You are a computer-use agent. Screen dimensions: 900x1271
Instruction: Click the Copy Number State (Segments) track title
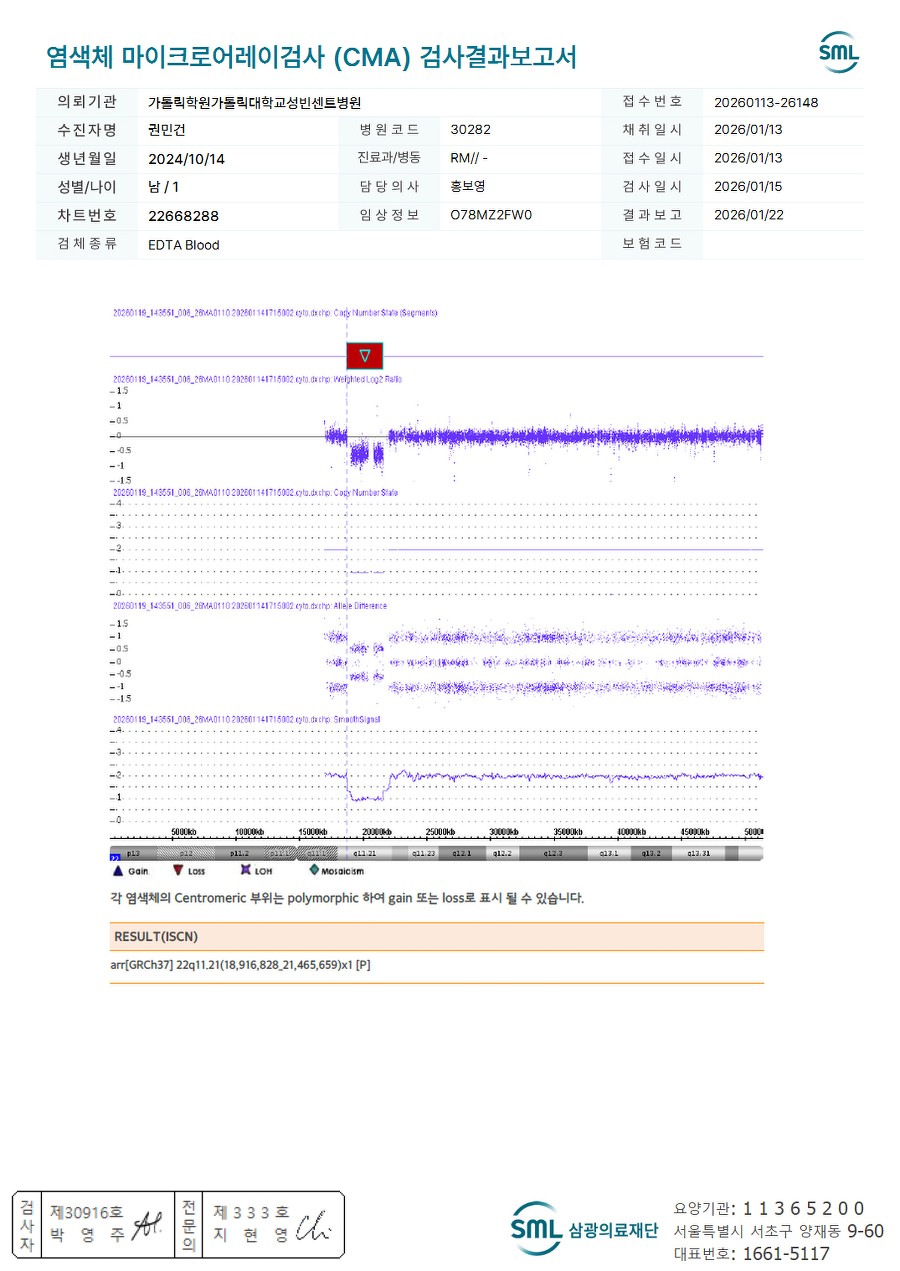(275, 313)
